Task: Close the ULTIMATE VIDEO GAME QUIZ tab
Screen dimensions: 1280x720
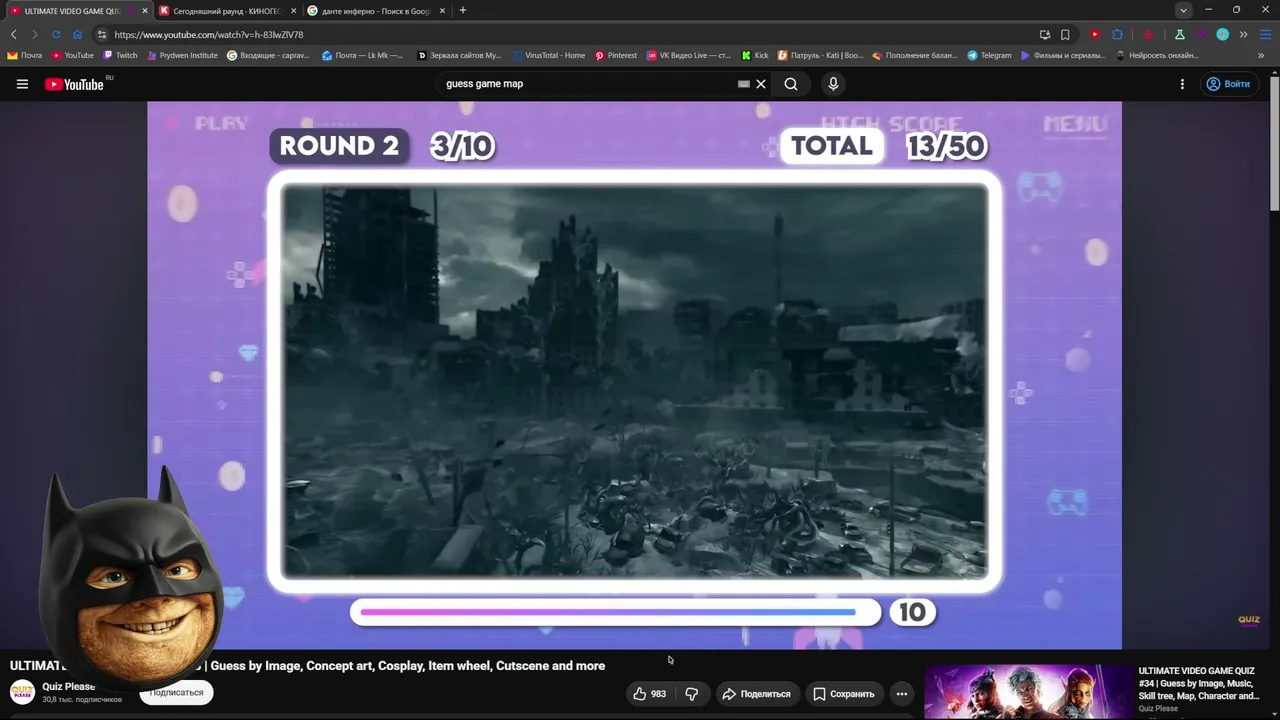Action: point(145,11)
